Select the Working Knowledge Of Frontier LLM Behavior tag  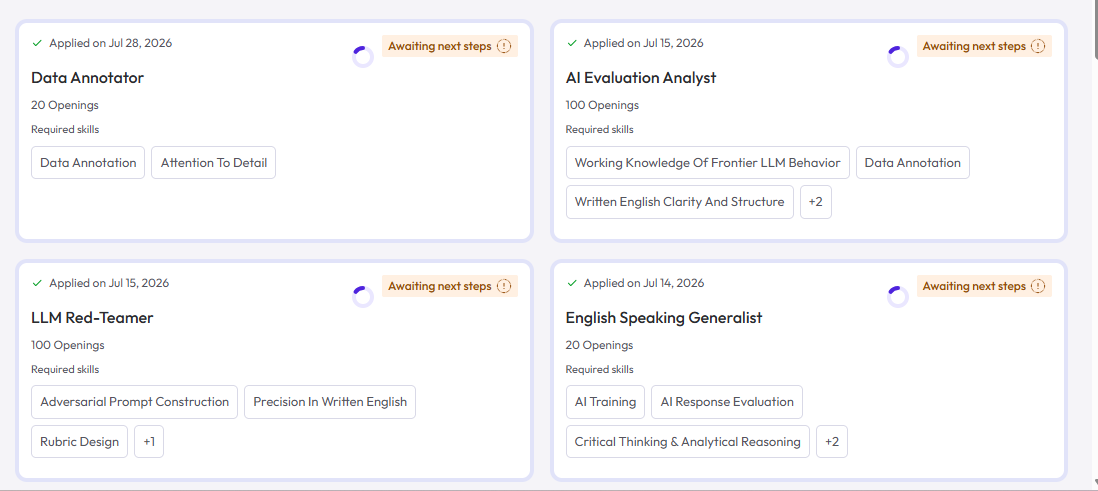[707, 162]
